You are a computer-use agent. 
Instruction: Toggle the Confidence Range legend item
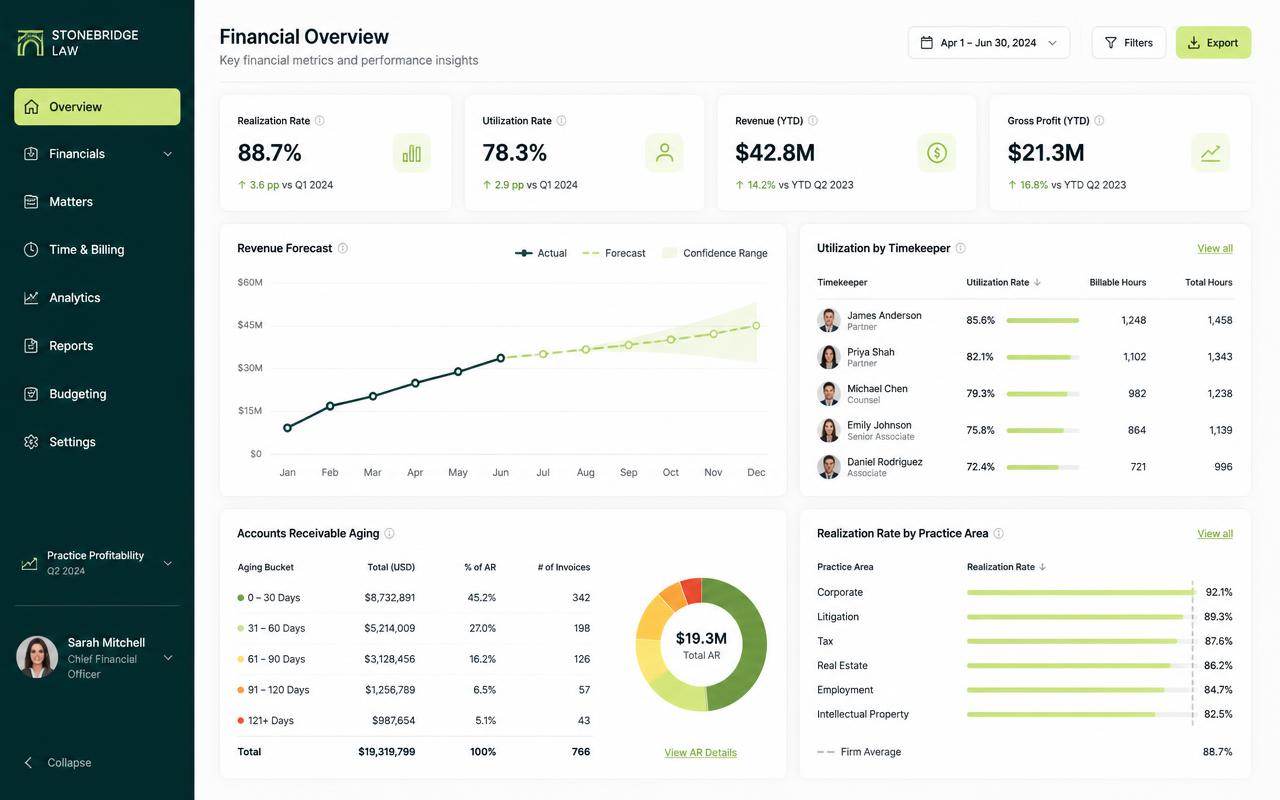715,254
